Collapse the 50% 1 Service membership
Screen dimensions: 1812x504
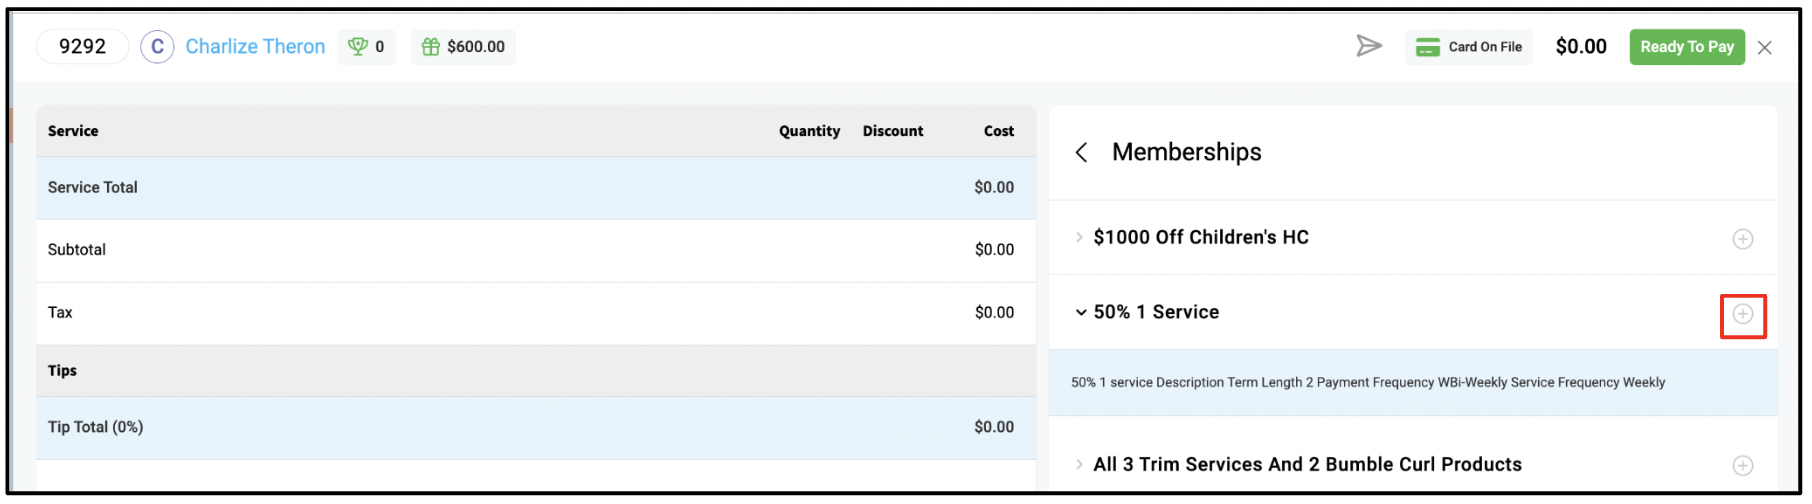pyautogui.click(x=1080, y=312)
